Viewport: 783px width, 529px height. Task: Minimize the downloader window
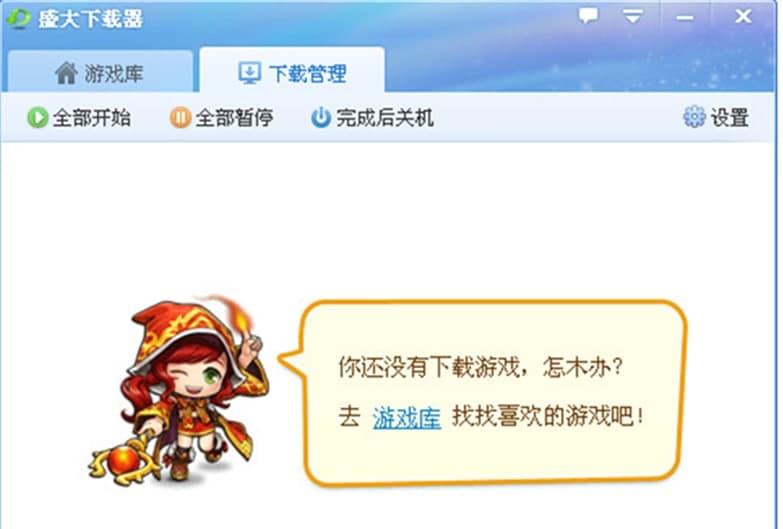685,17
